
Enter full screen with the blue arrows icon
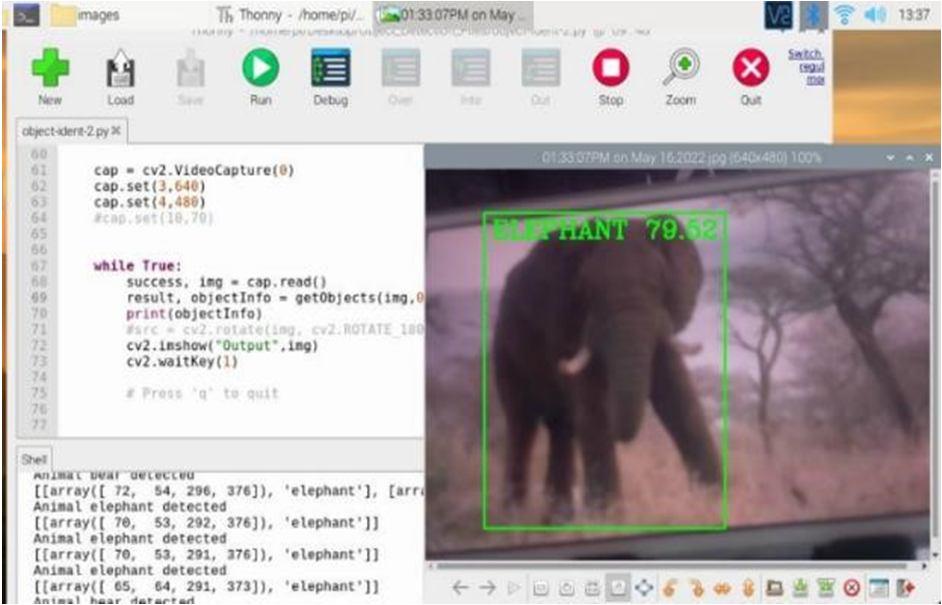643,587
